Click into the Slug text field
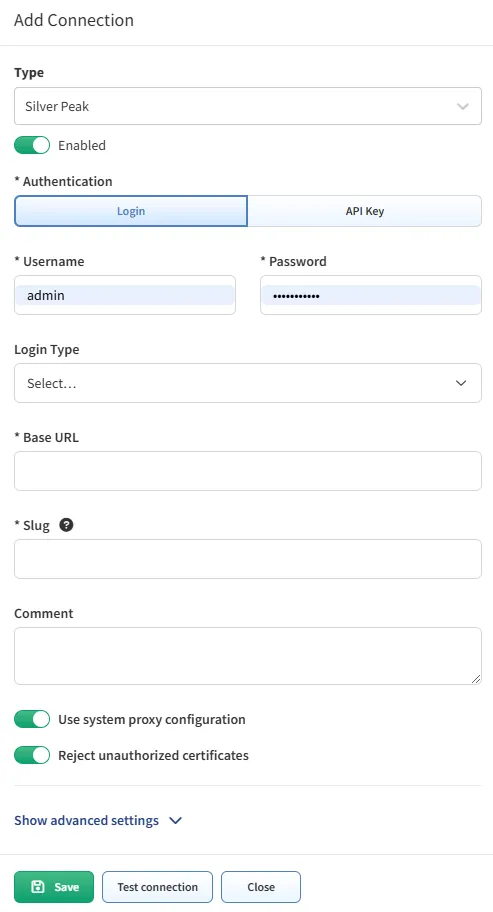Viewport: 493px width, 912px height. click(248, 559)
